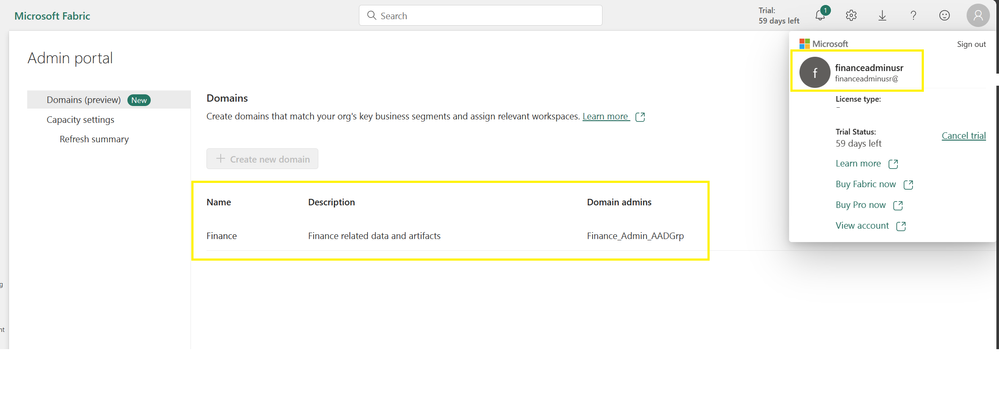Click external link icon beside Buy Pro now
Screen dimensions: 999x415
click(x=898, y=205)
